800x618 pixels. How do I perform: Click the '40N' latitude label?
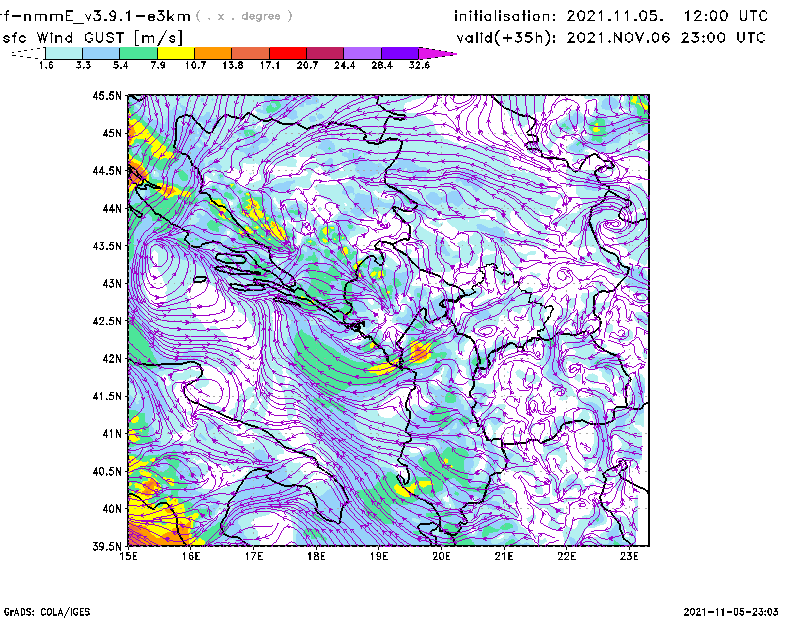(112, 509)
